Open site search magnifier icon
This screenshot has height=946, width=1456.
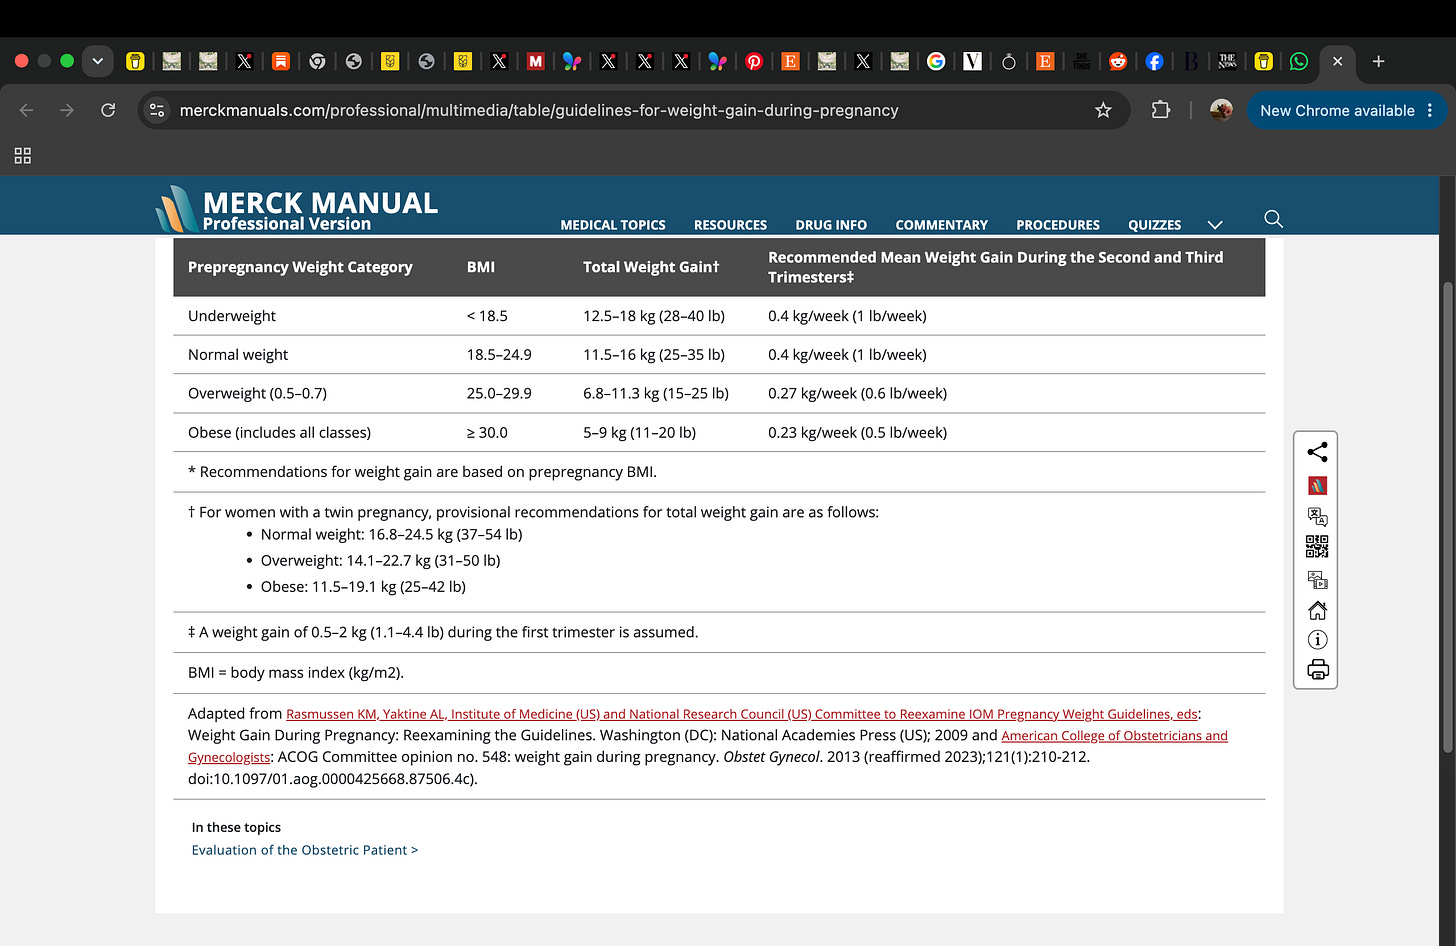point(1273,219)
